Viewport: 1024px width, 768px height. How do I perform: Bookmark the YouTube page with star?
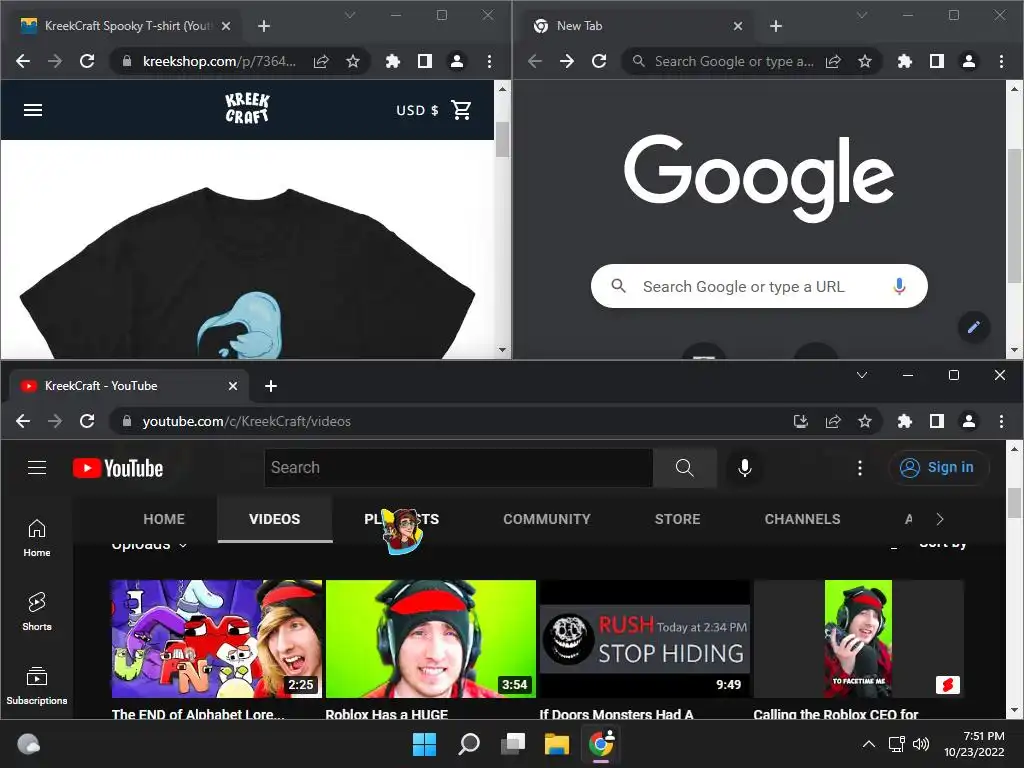click(865, 421)
